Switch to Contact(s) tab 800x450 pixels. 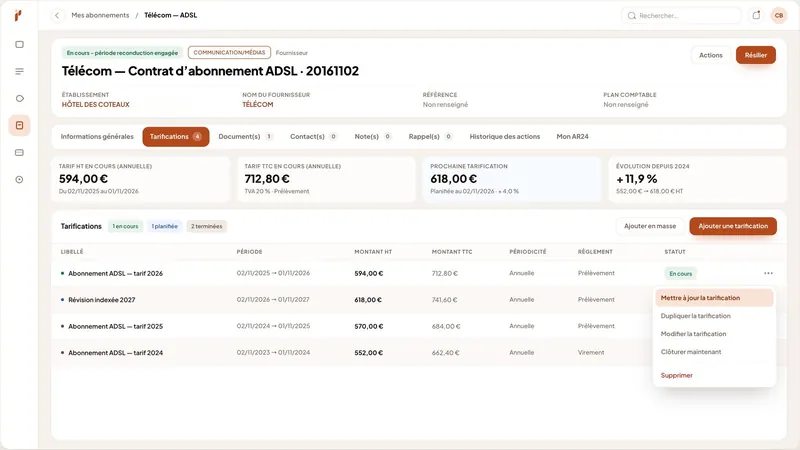click(x=313, y=137)
